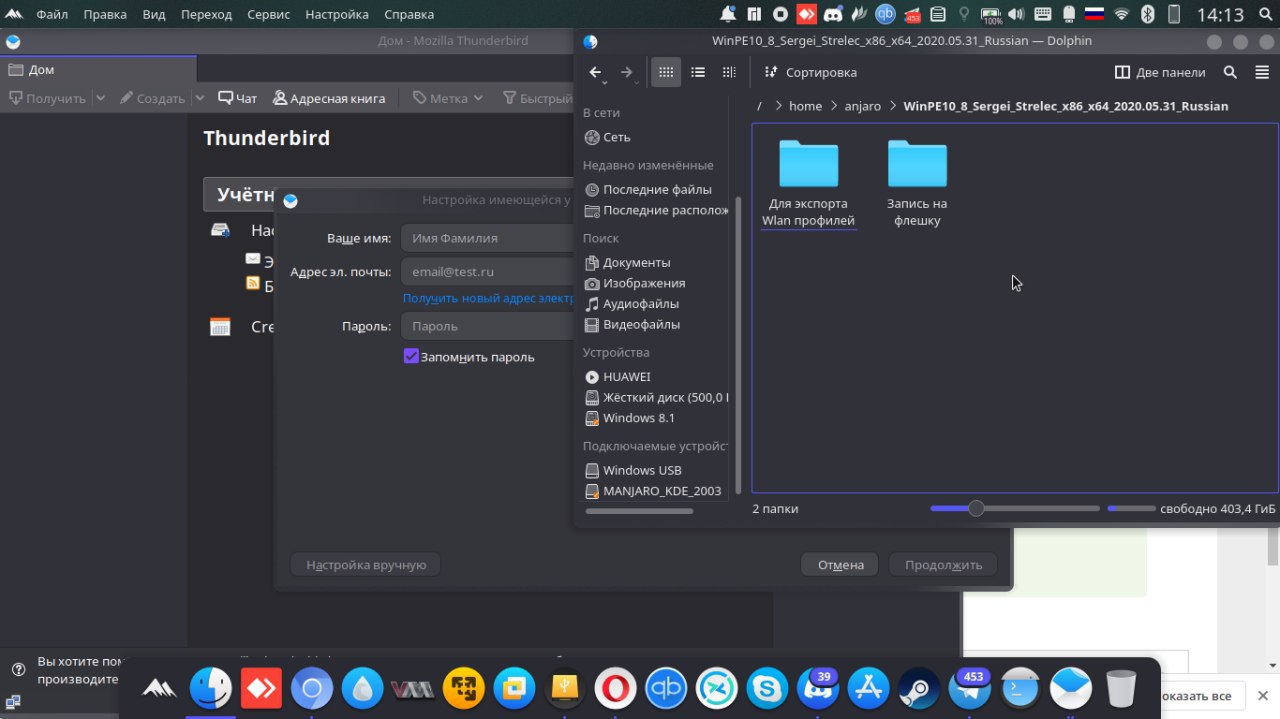Navigate to home in breadcrumb path

(x=805, y=106)
